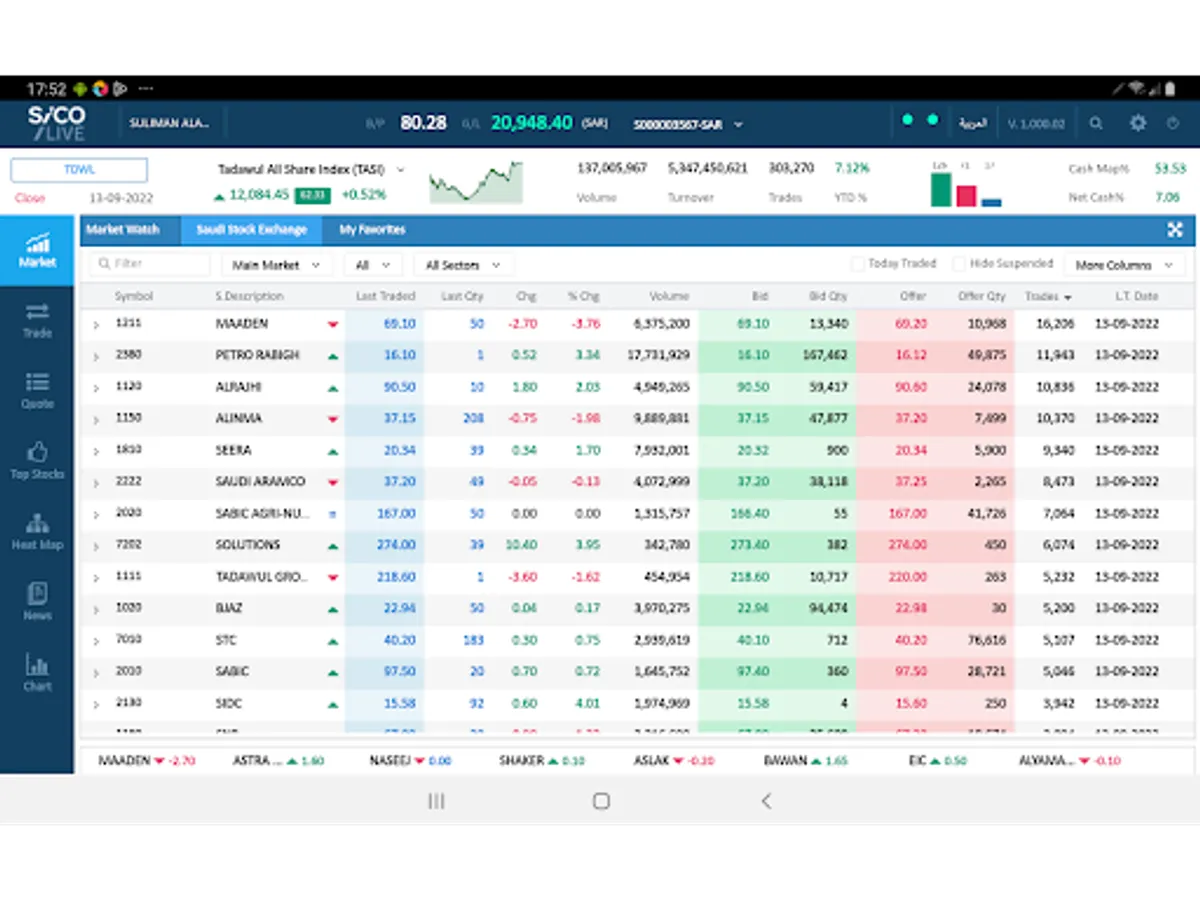1200x900 pixels.
Task: Select the SEERA stock description
Action: pos(234,450)
